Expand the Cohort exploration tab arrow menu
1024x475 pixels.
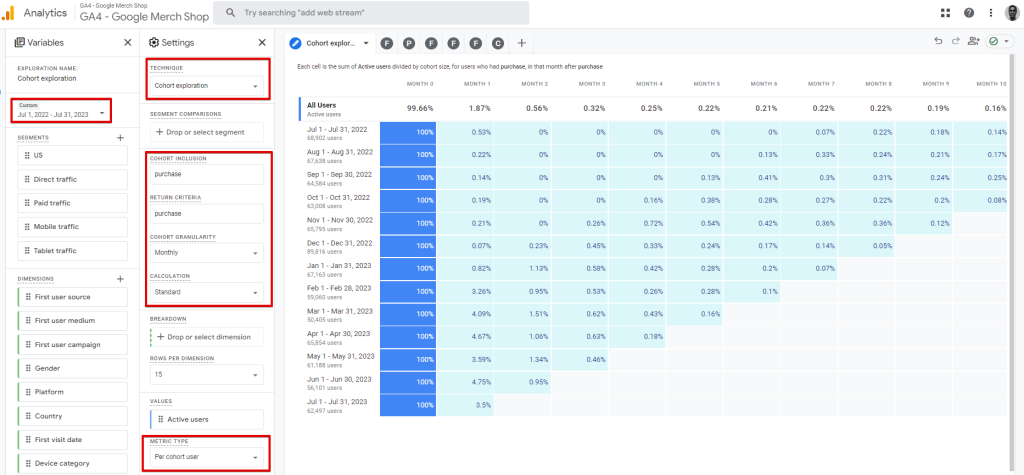click(366, 43)
